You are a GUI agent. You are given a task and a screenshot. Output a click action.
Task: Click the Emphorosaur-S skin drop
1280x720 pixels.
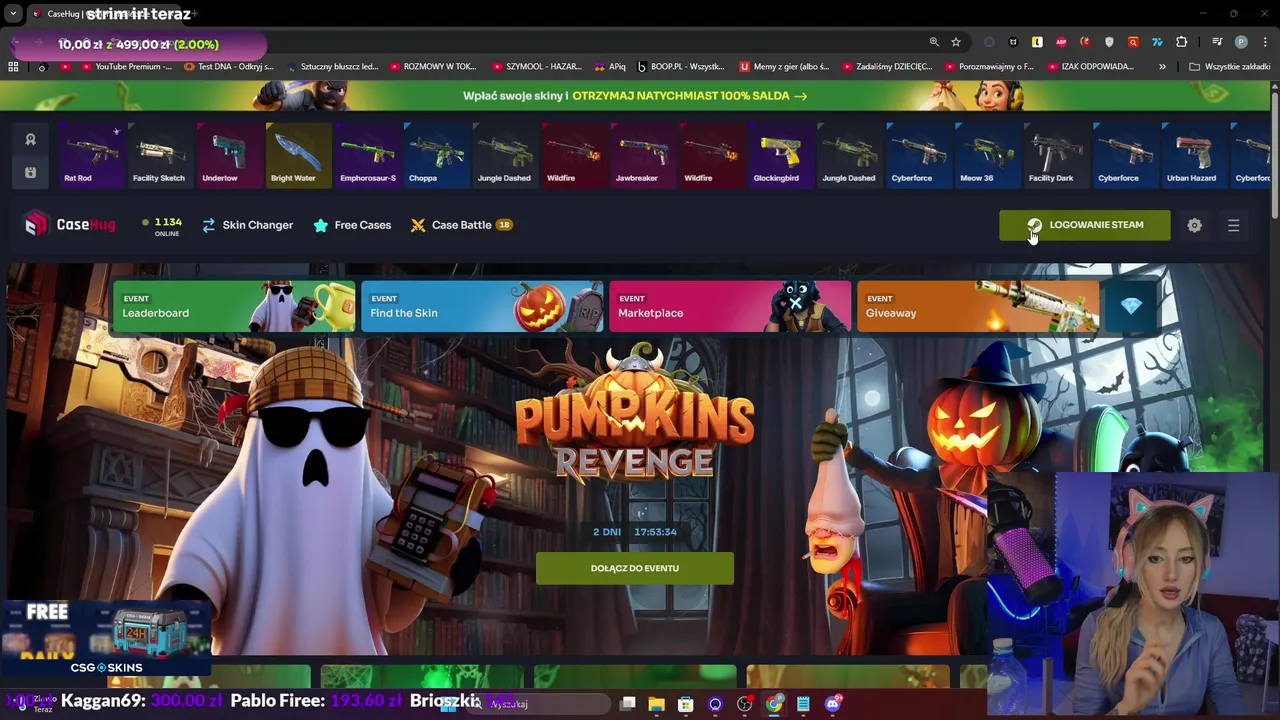click(x=366, y=155)
